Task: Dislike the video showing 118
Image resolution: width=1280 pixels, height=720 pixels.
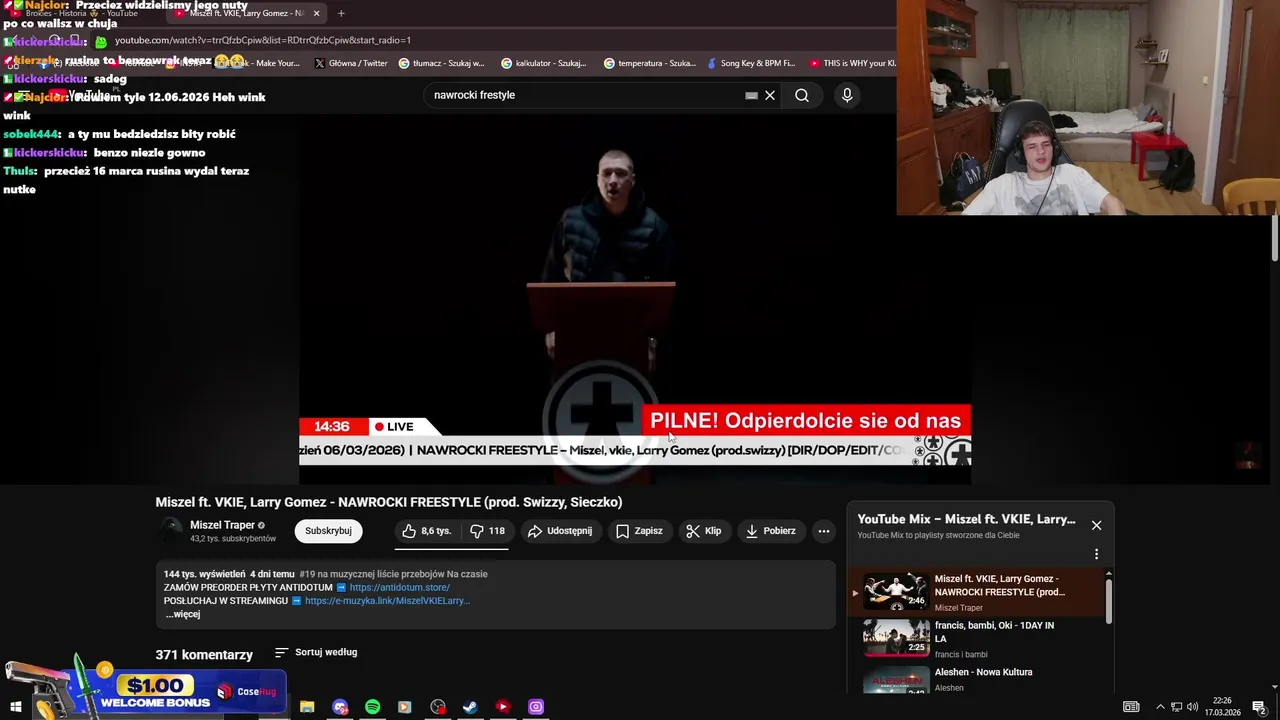Action: 488,531
